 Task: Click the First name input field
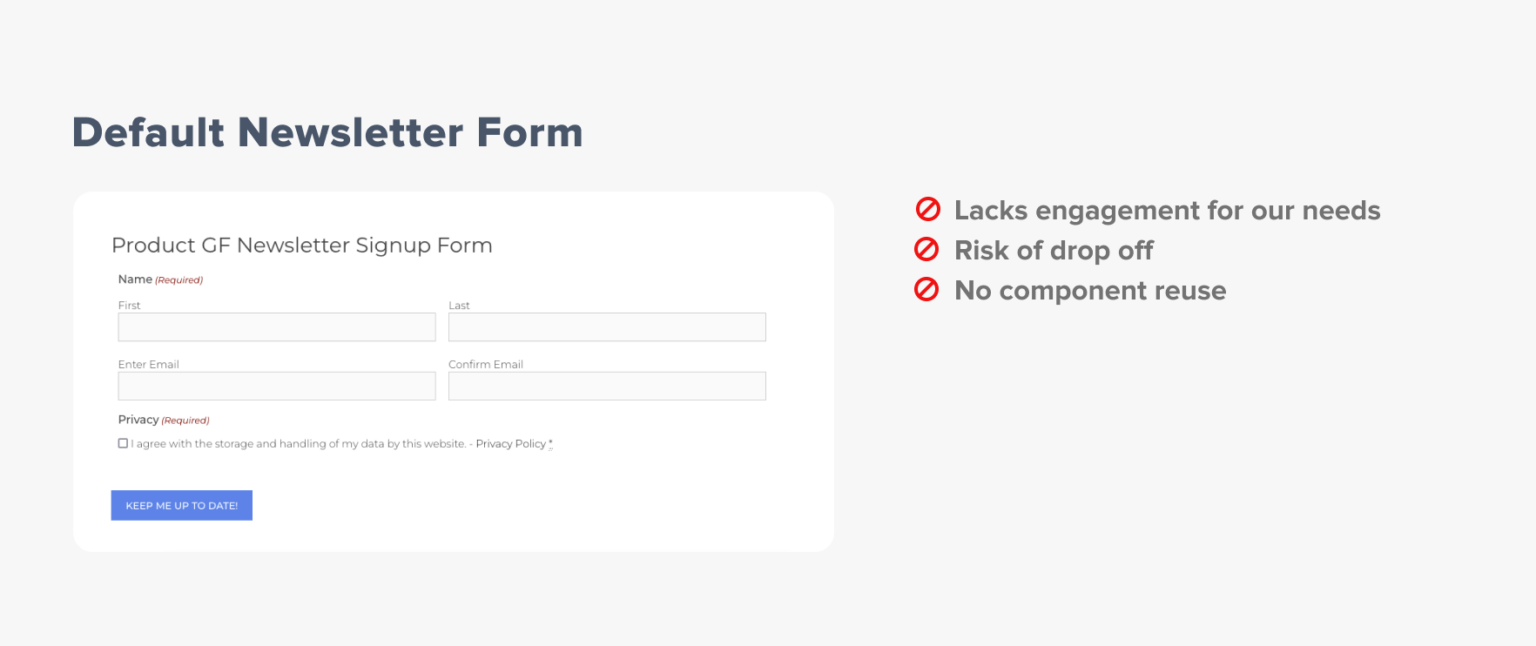pos(276,327)
